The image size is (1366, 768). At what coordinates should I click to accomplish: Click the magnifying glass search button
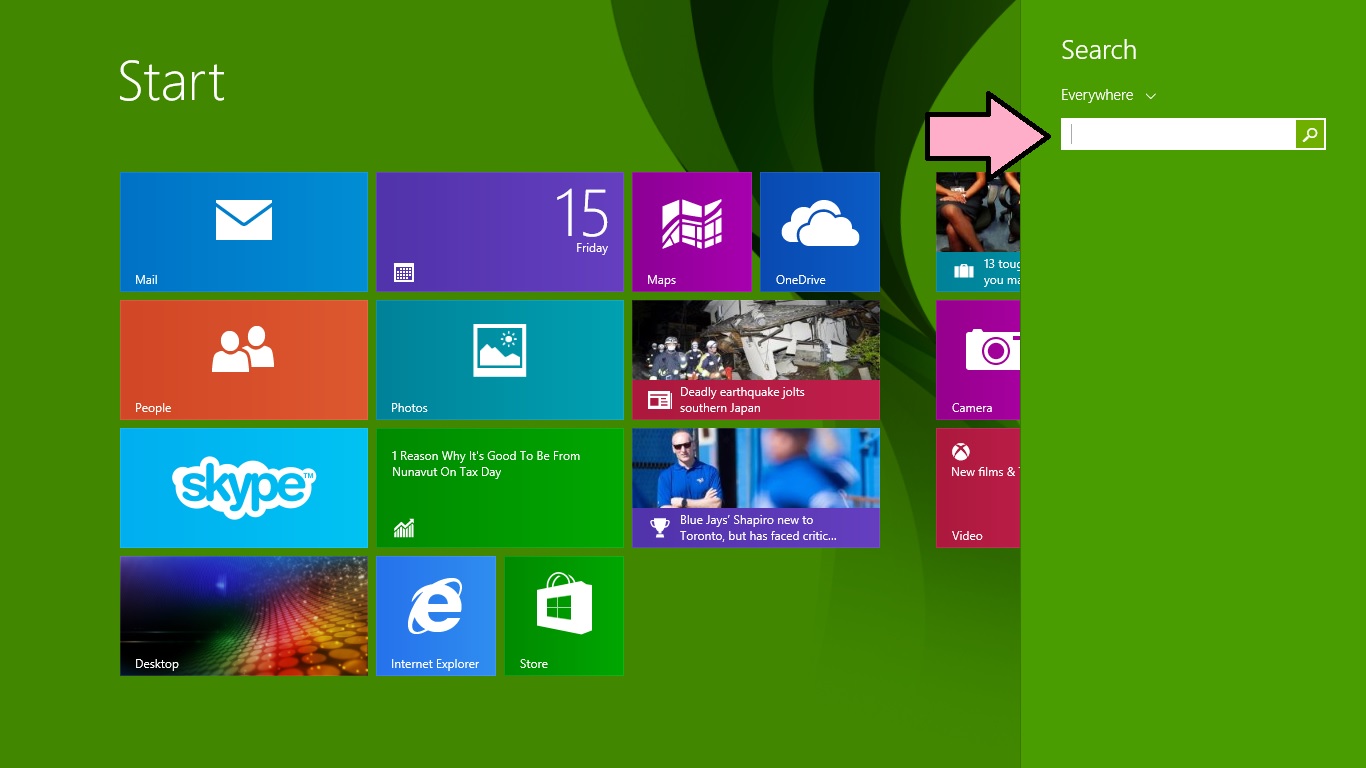coord(1310,134)
